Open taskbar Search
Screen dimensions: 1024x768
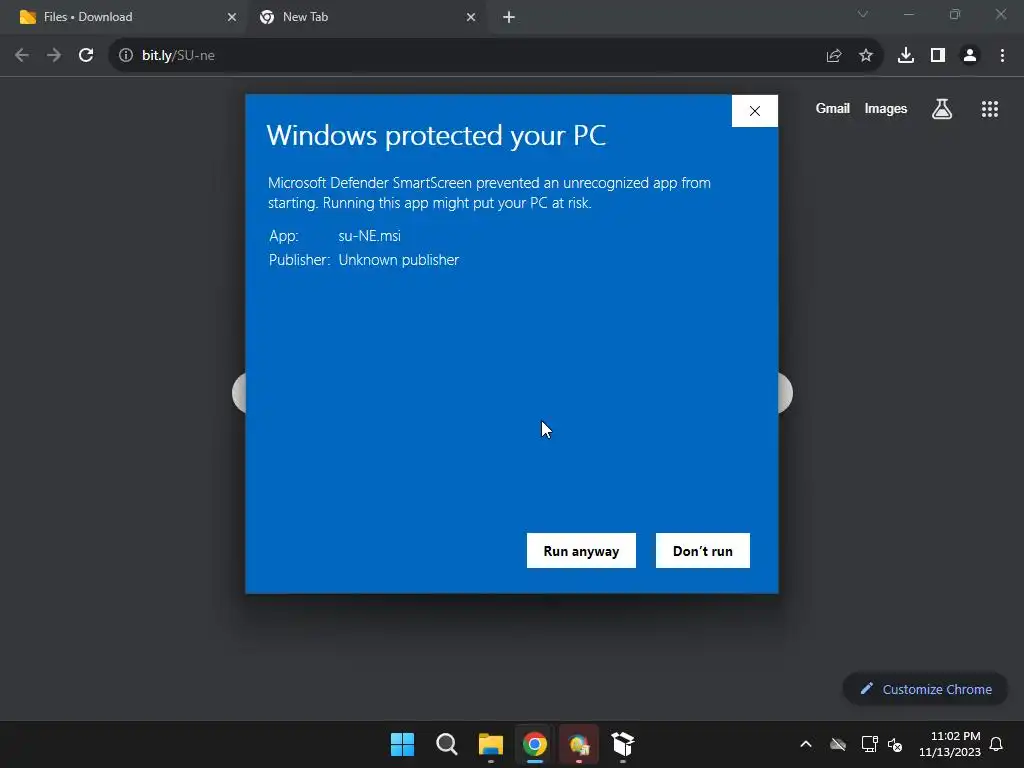pyautogui.click(x=447, y=744)
